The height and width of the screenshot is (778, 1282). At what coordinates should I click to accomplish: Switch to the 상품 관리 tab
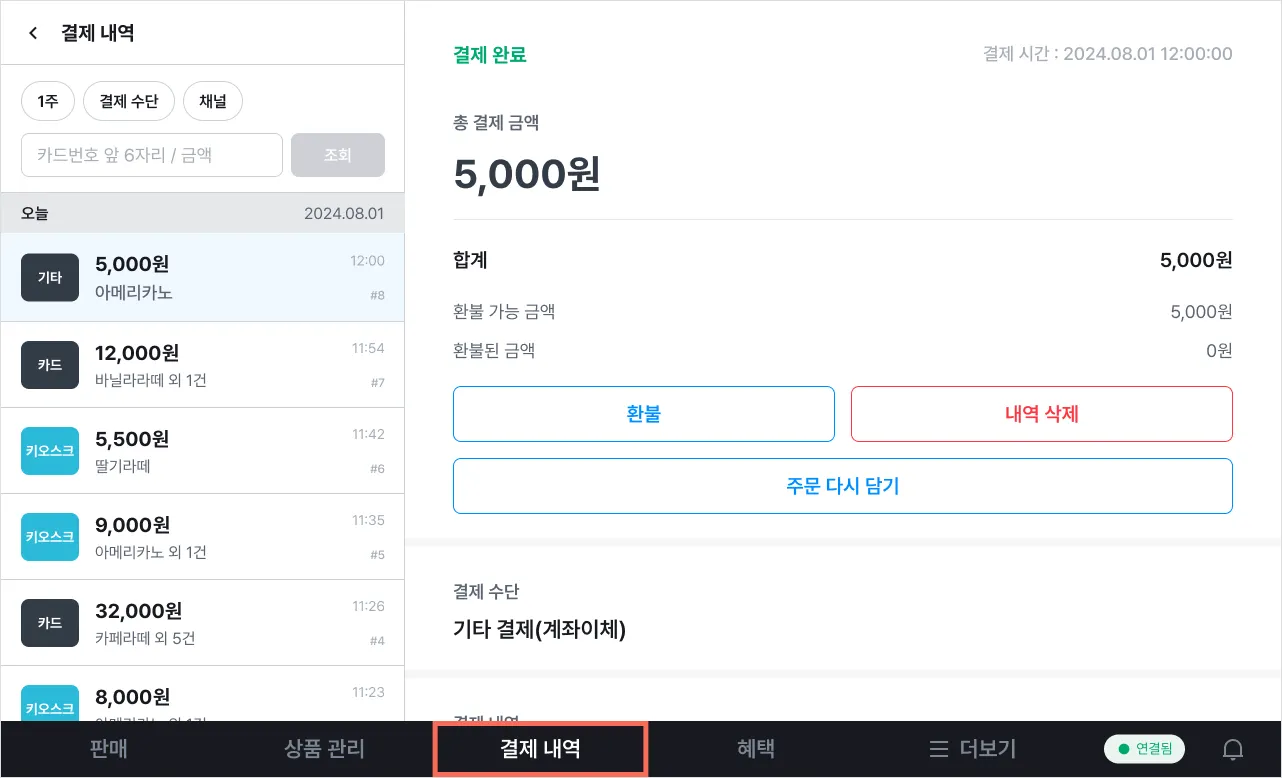pyautogui.click(x=324, y=749)
